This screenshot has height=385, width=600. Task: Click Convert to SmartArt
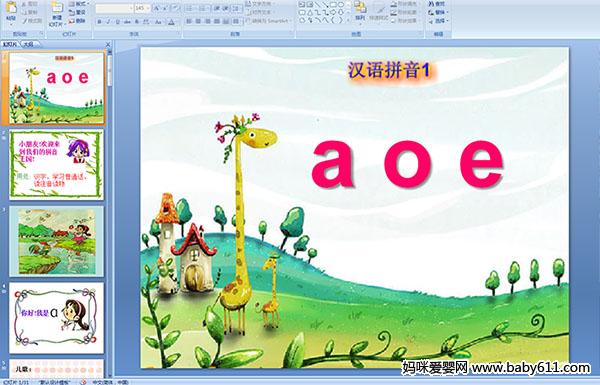pyautogui.click(x=268, y=21)
